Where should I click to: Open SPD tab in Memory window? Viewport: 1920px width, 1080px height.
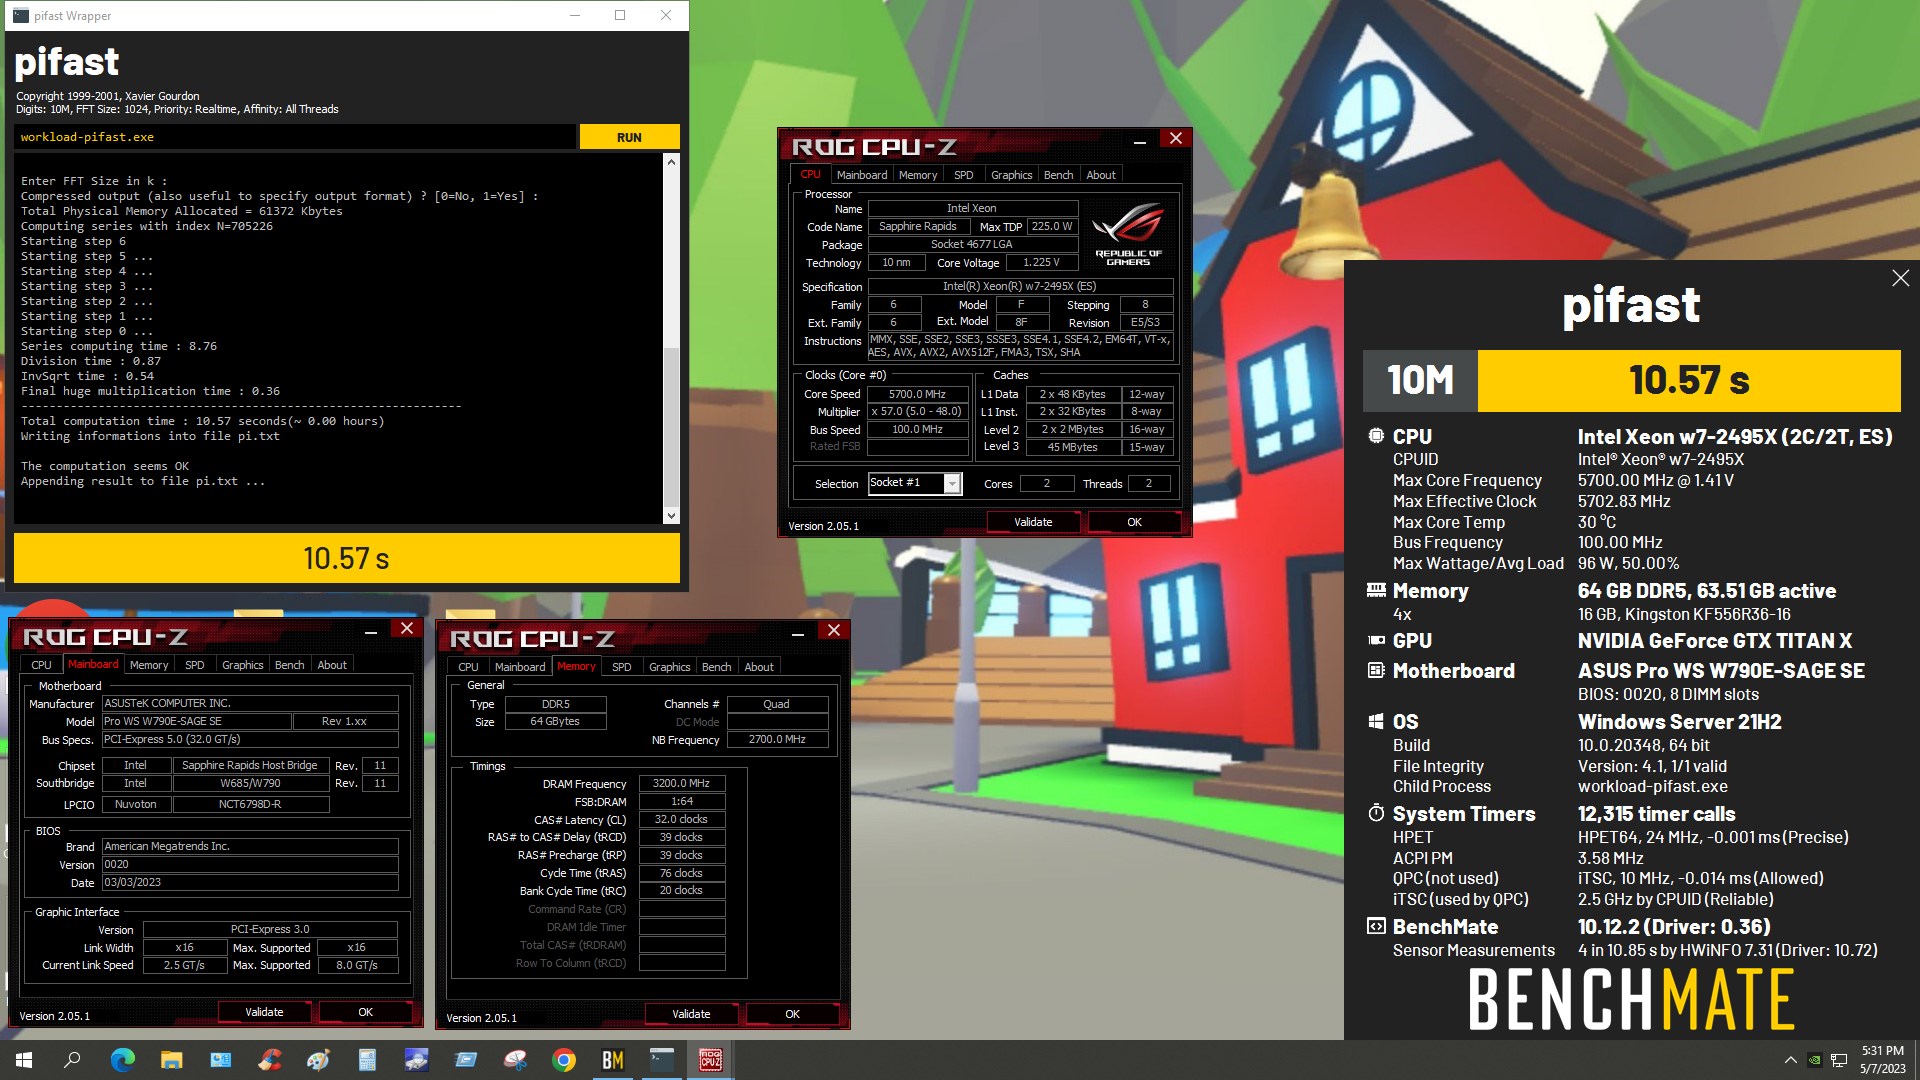click(621, 667)
